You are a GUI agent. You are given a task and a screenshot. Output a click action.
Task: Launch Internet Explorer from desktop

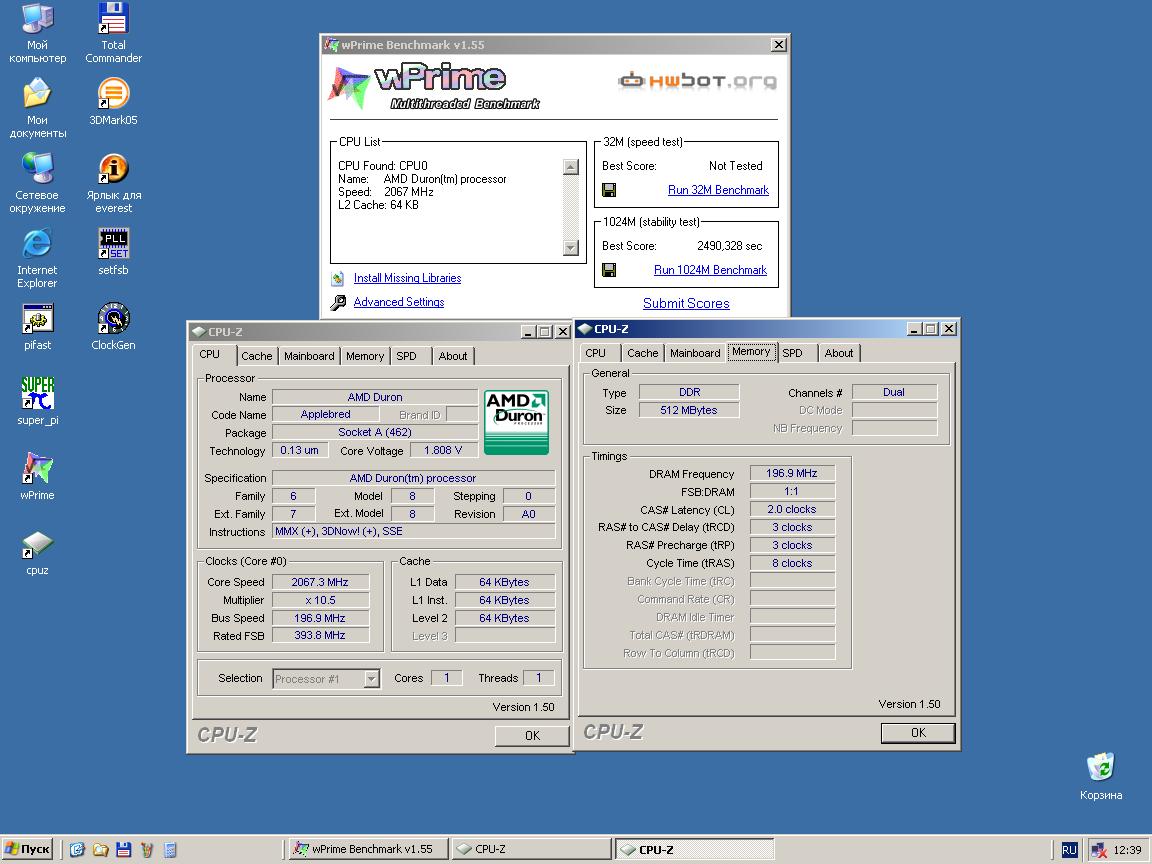coord(37,258)
